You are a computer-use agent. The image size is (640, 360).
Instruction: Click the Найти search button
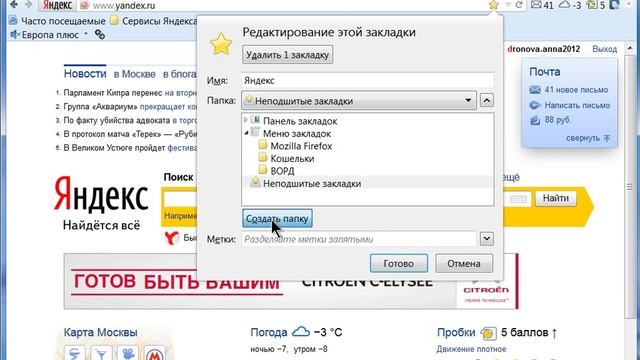coord(556,198)
